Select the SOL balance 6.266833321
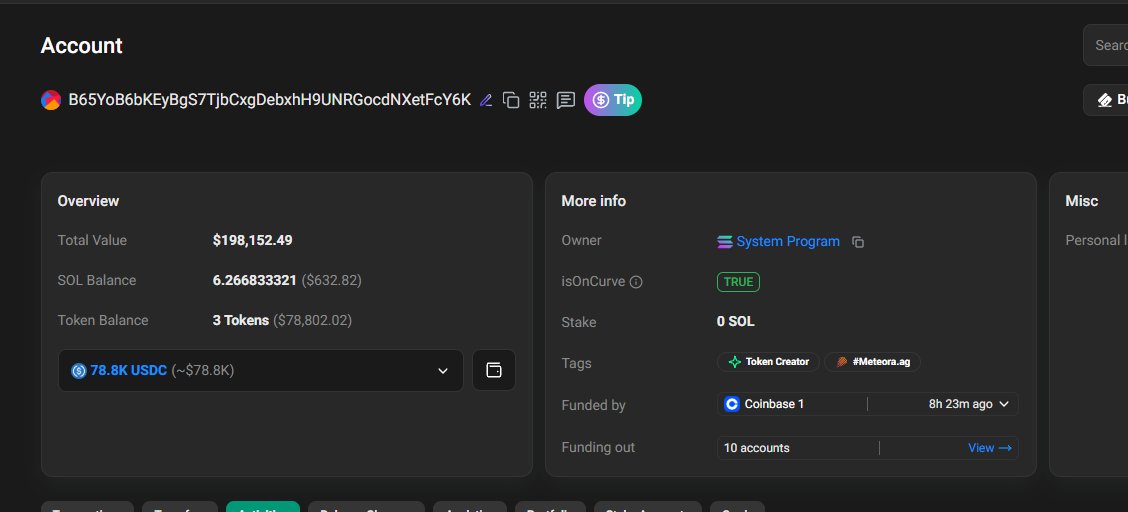This screenshot has width=1128, height=512. 255,280
